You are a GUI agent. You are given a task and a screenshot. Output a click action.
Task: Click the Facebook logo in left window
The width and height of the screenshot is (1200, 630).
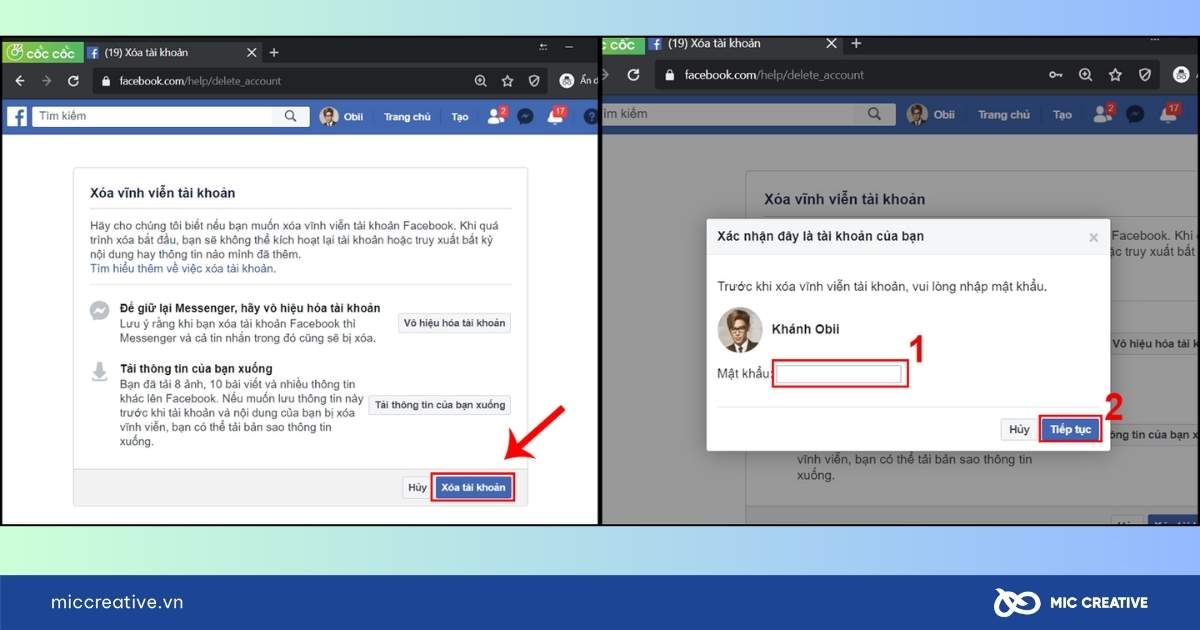click(x=16, y=117)
